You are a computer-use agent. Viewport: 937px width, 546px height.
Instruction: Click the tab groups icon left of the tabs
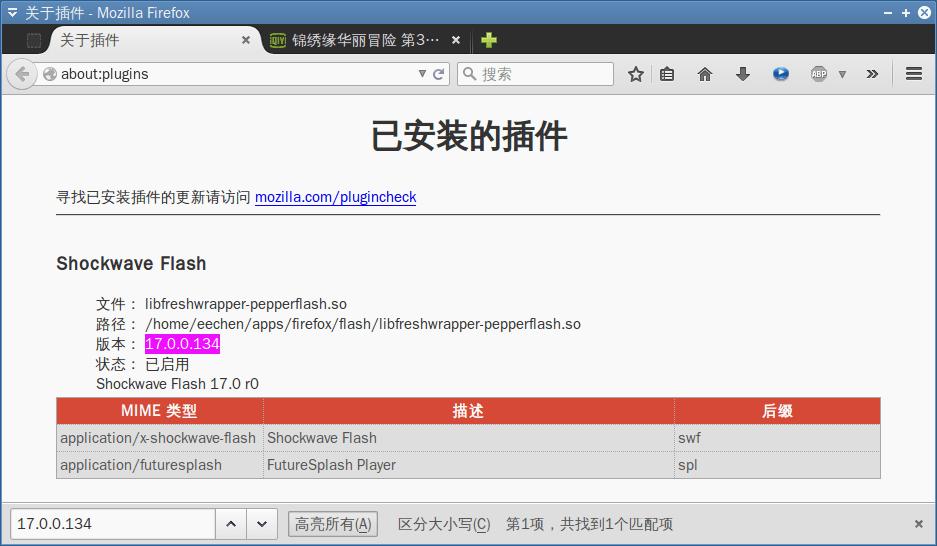[34, 41]
